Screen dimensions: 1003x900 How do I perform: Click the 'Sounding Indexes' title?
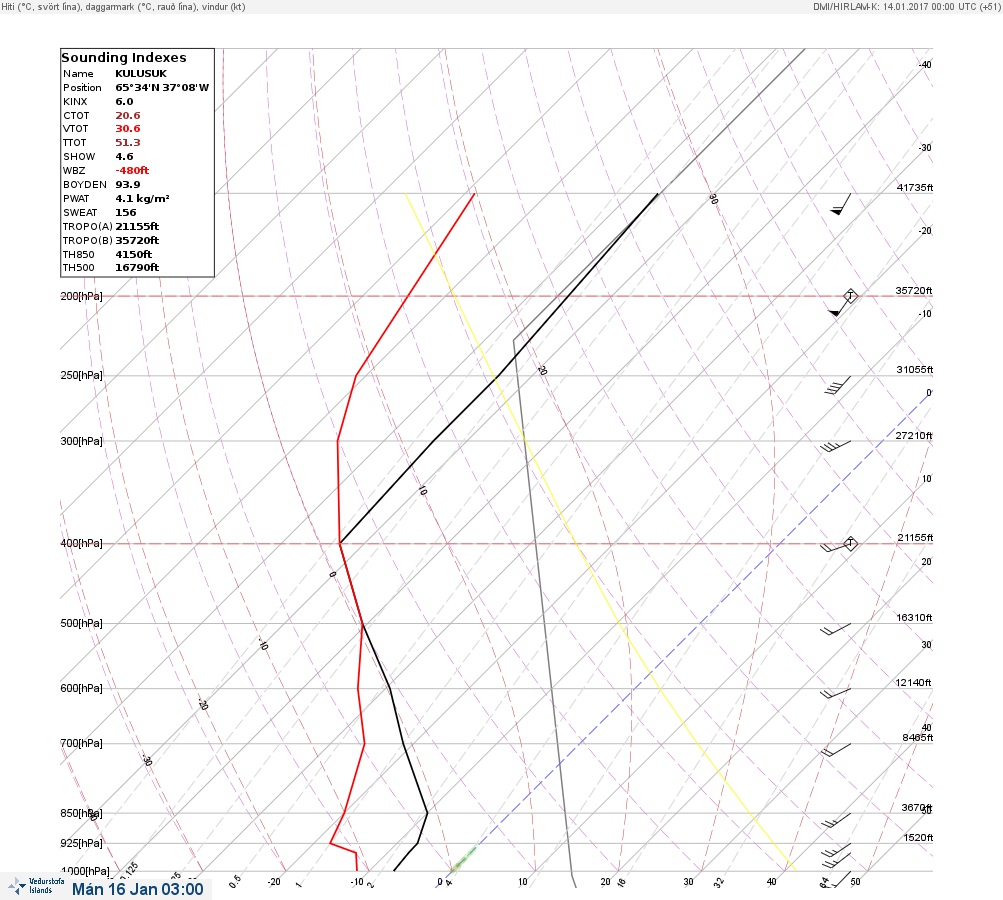[123, 58]
